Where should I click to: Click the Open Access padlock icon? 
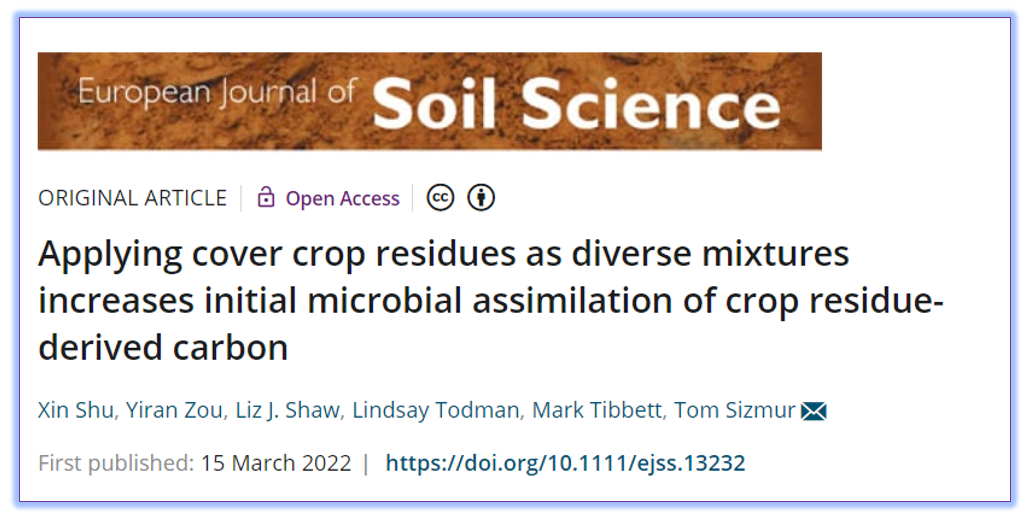(265, 197)
